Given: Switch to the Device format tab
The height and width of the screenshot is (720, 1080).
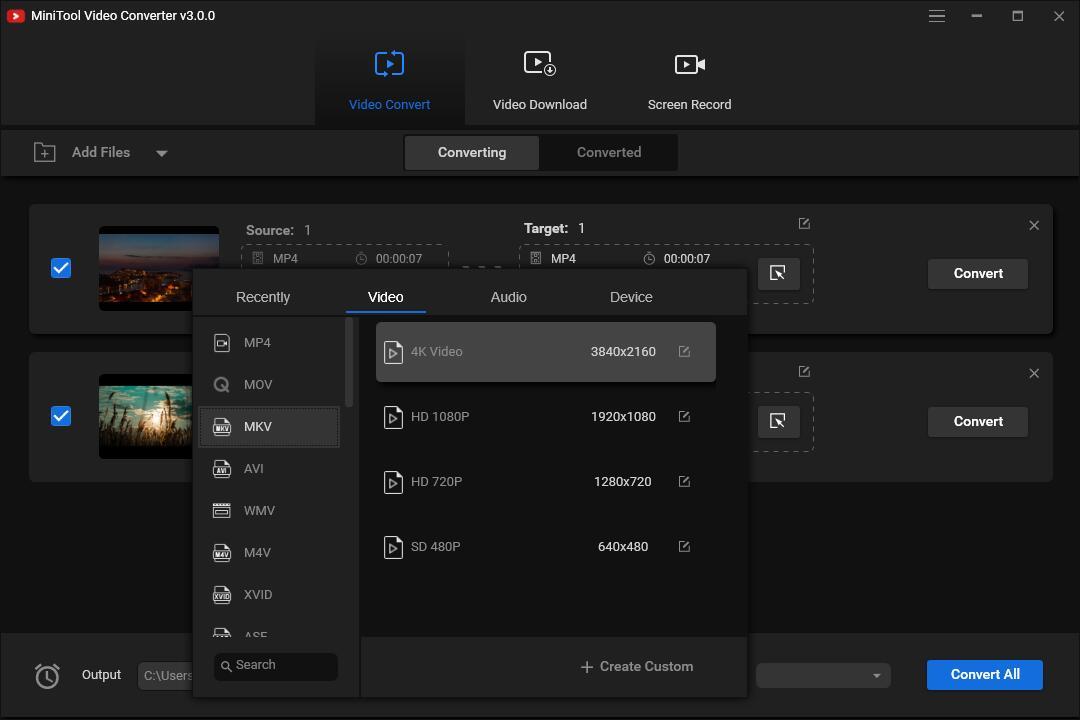Looking at the screenshot, I should pos(631,297).
